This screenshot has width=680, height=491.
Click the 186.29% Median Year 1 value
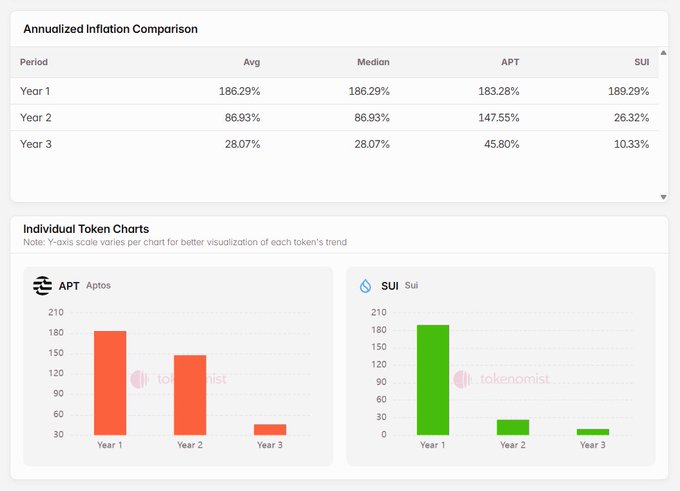pyautogui.click(x=369, y=91)
